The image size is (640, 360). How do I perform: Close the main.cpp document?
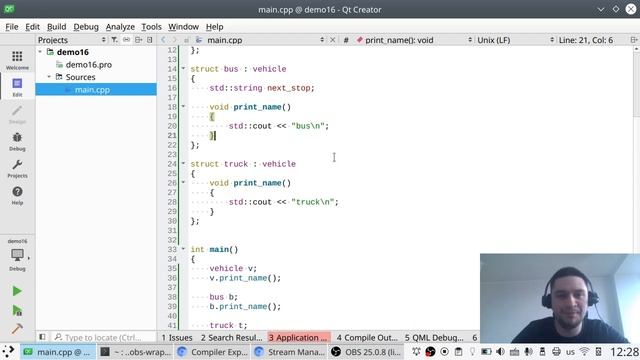pos(333,40)
